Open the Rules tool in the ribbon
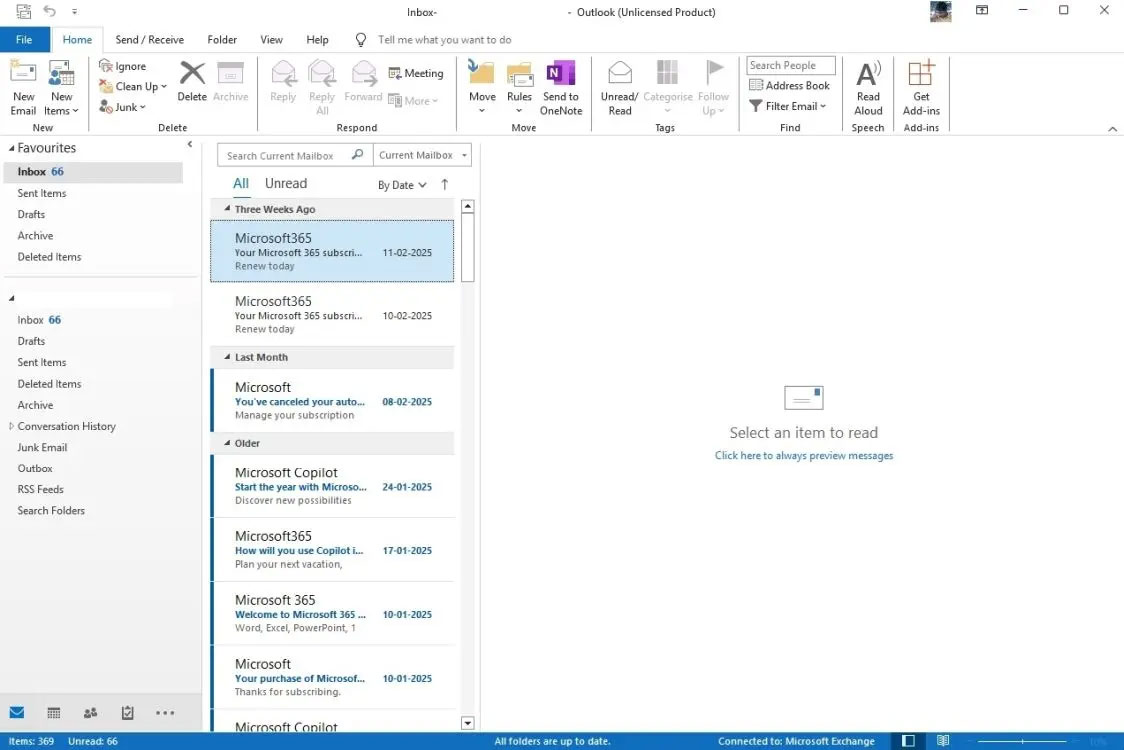The image size is (1124, 750). point(519,85)
